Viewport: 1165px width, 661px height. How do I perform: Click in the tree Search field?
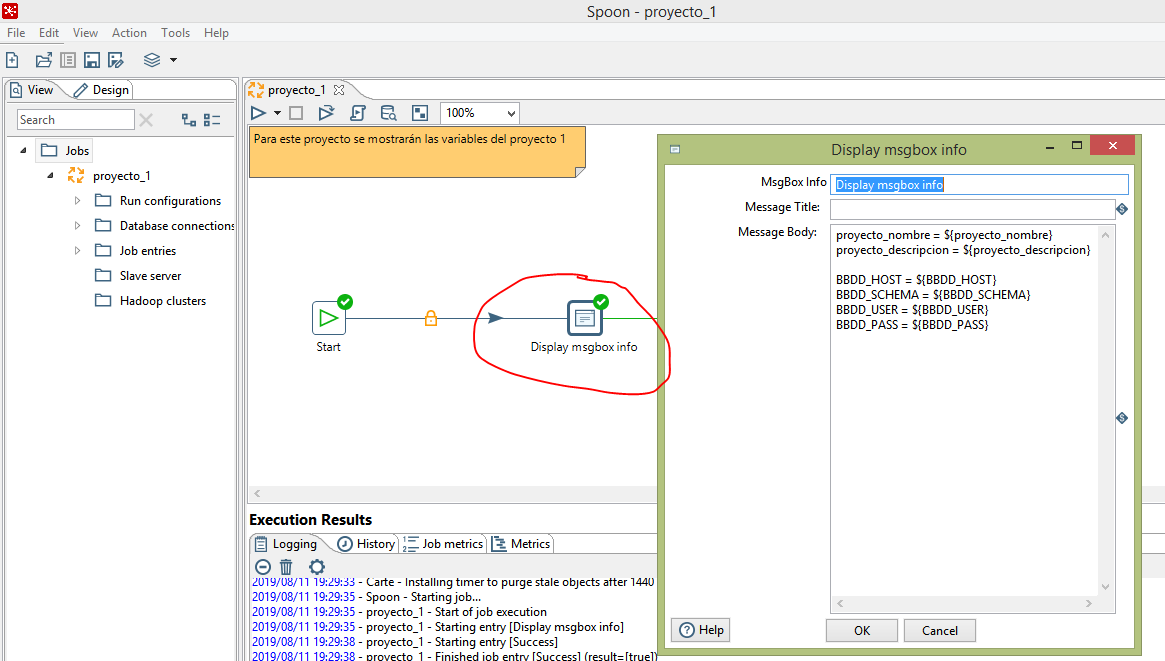75,120
